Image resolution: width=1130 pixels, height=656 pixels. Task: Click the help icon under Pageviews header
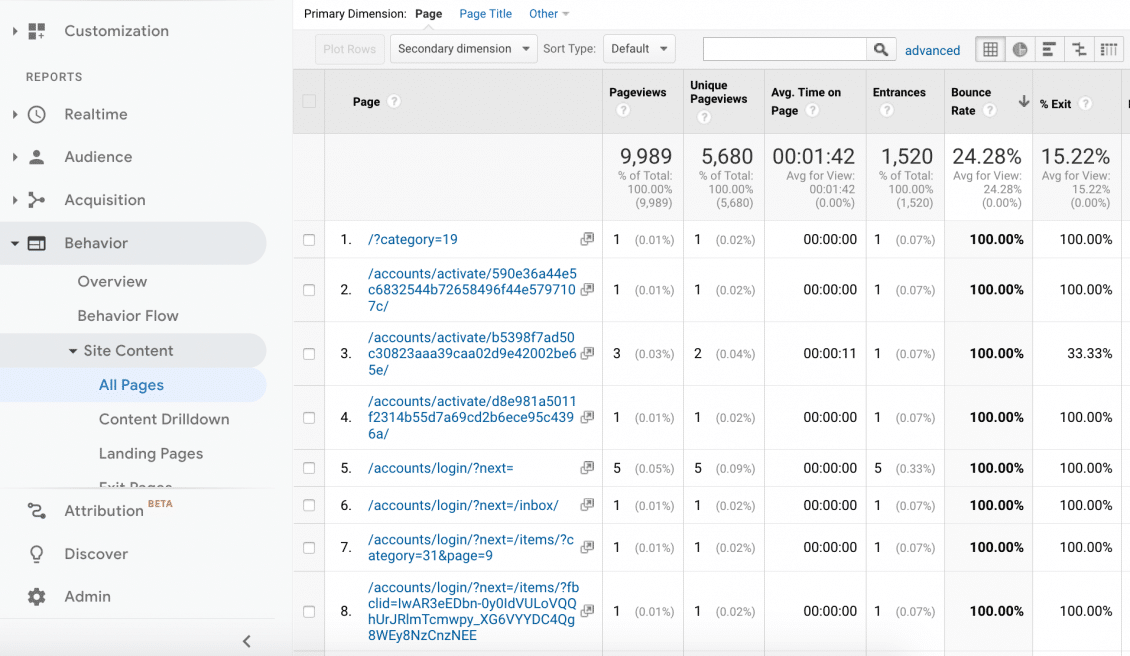pyautogui.click(x=623, y=110)
